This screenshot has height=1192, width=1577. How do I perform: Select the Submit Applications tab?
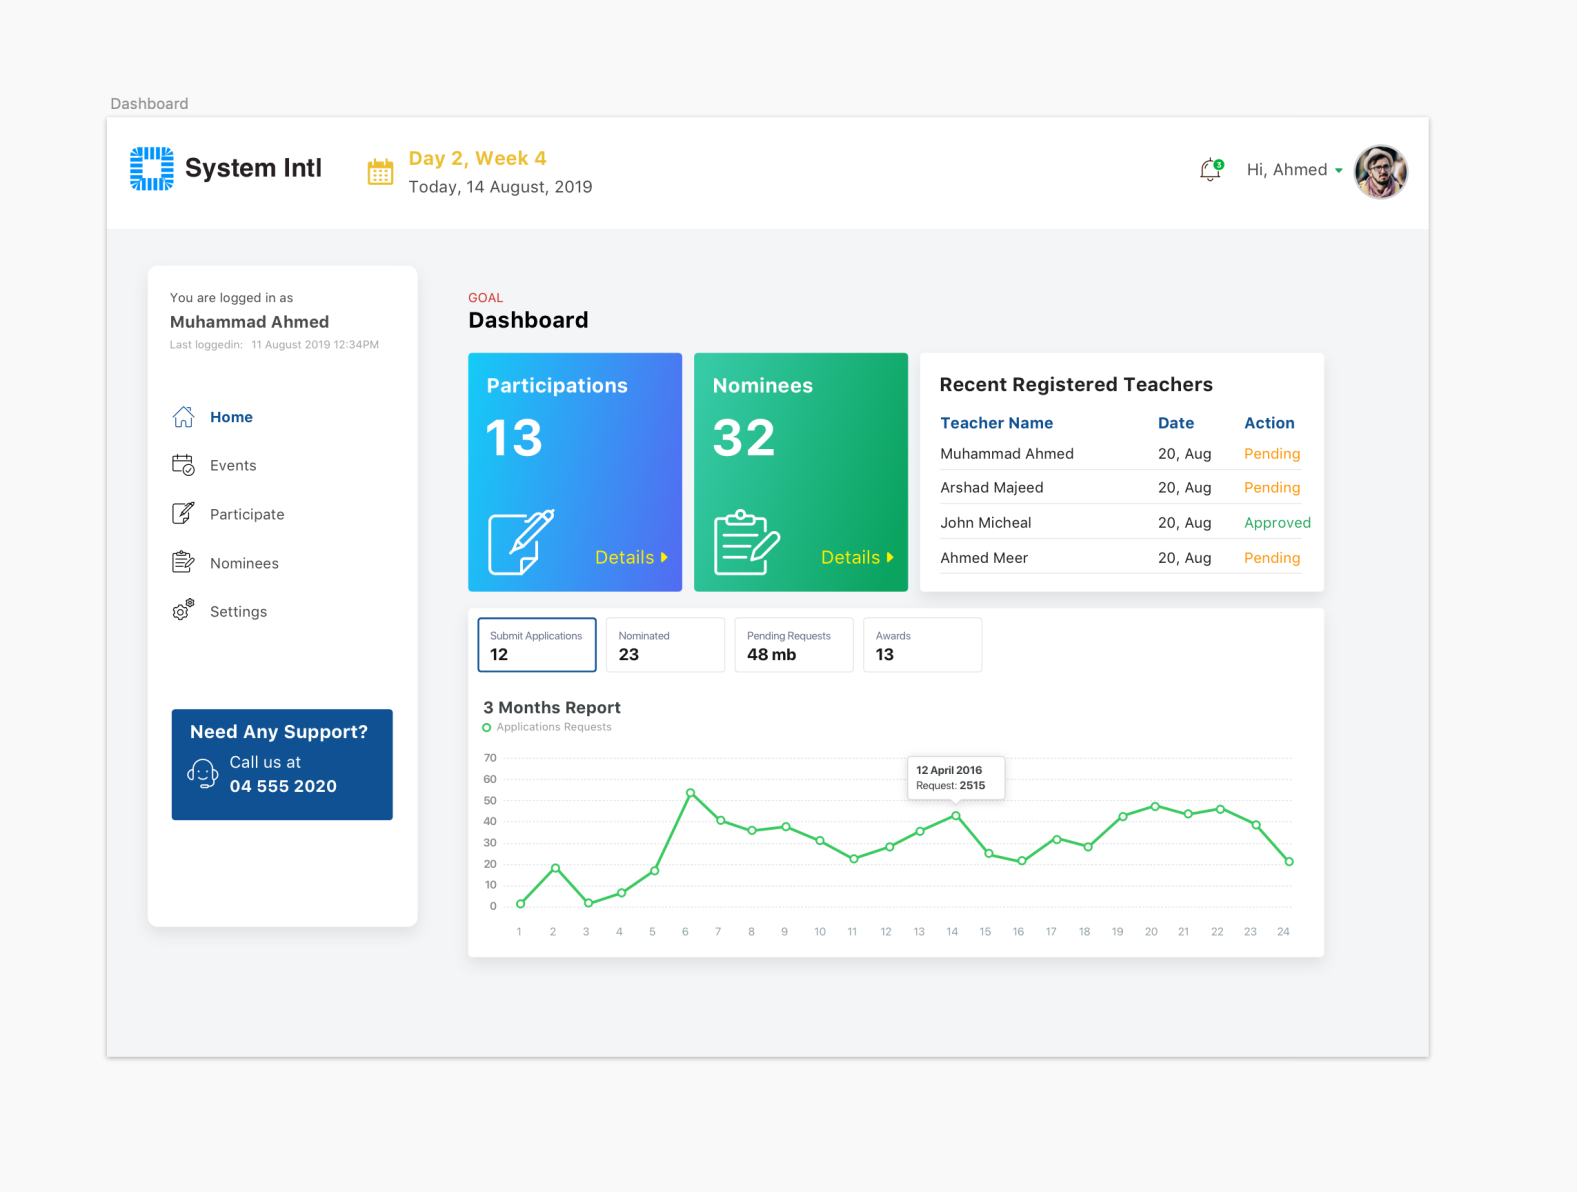point(537,645)
